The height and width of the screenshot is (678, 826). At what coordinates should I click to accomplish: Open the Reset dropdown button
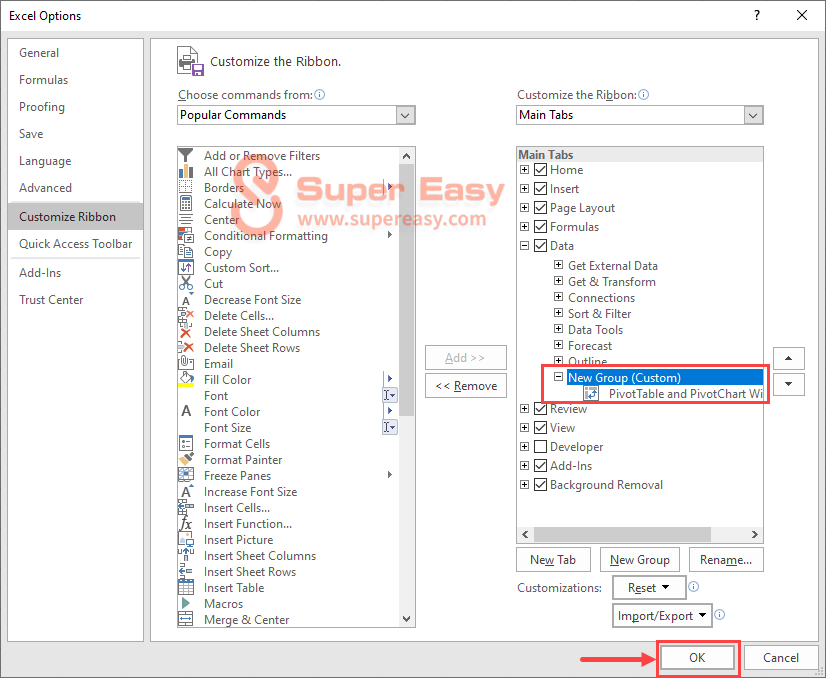click(x=649, y=587)
